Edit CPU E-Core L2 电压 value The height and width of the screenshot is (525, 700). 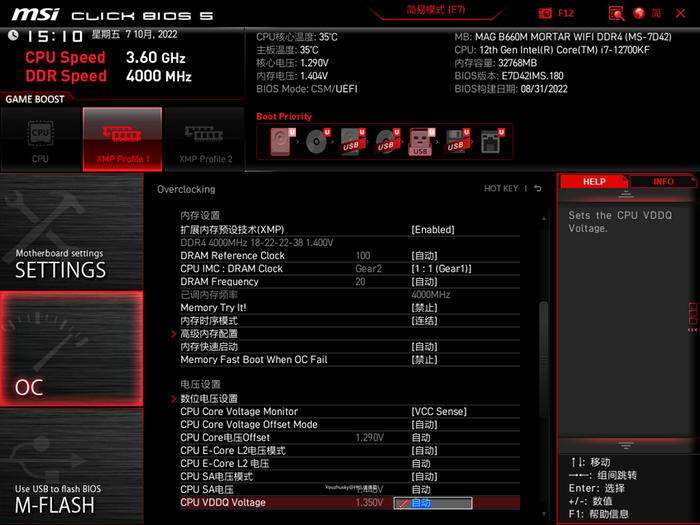(421, 463)
